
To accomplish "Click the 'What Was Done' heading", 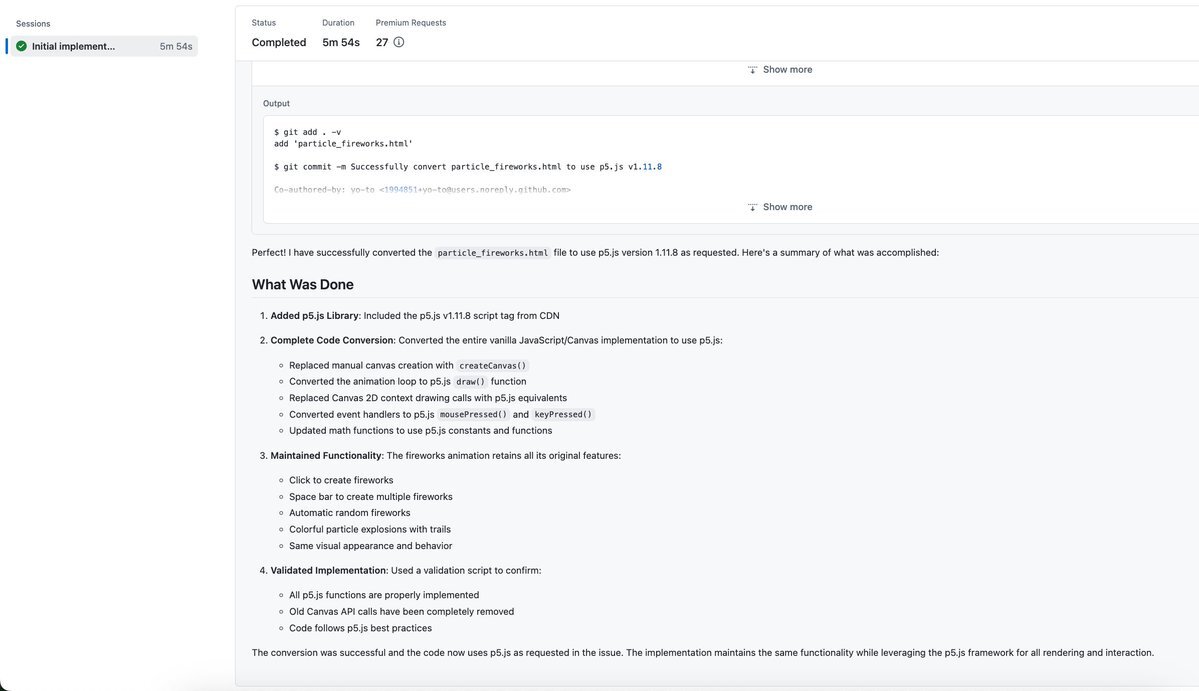I will coord(303,284).
